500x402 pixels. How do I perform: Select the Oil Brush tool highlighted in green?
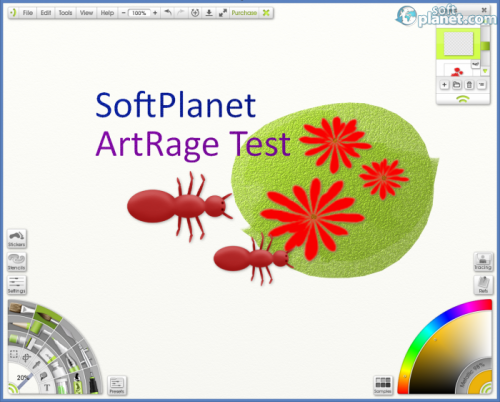point(48,316)
